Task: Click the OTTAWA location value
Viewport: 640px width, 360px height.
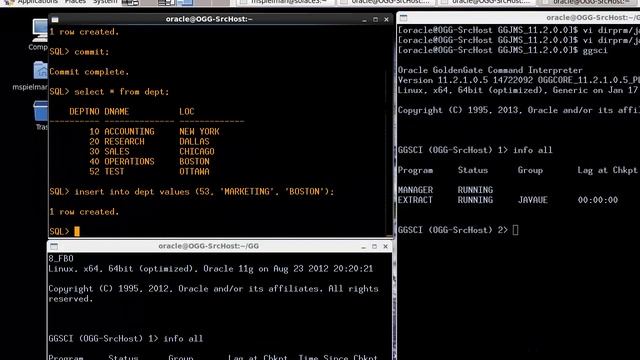Action: coord(194,171)
